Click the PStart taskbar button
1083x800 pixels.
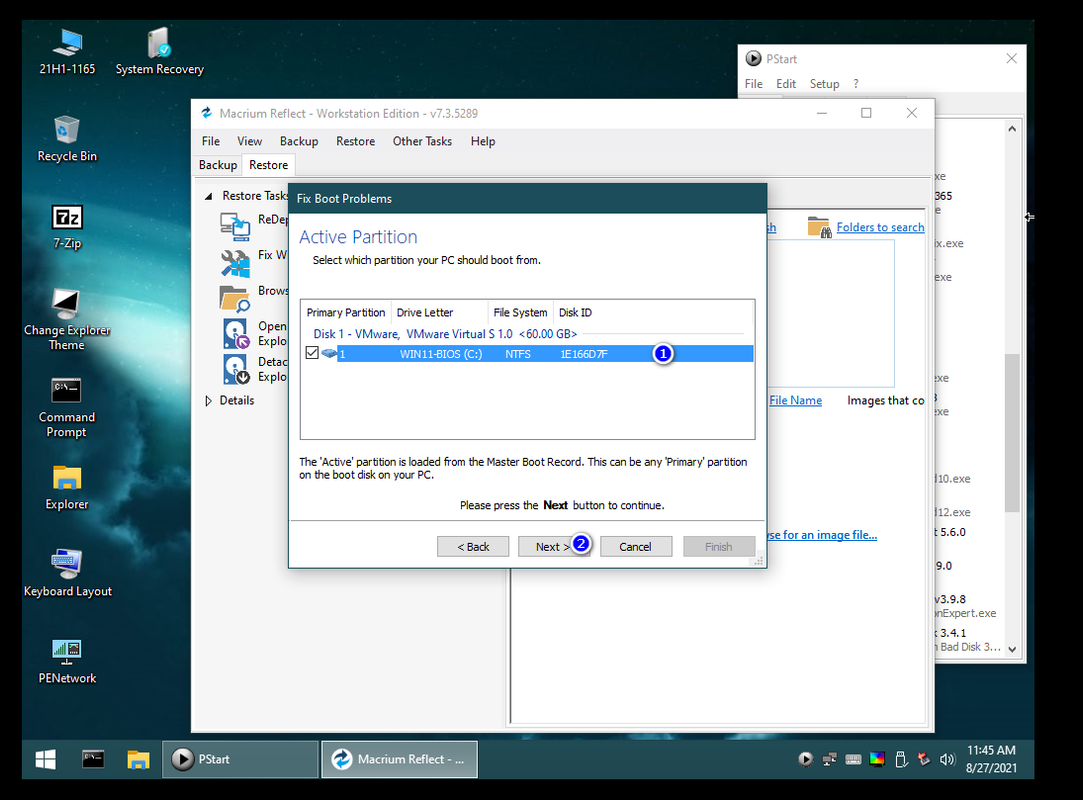click(240, 759)
